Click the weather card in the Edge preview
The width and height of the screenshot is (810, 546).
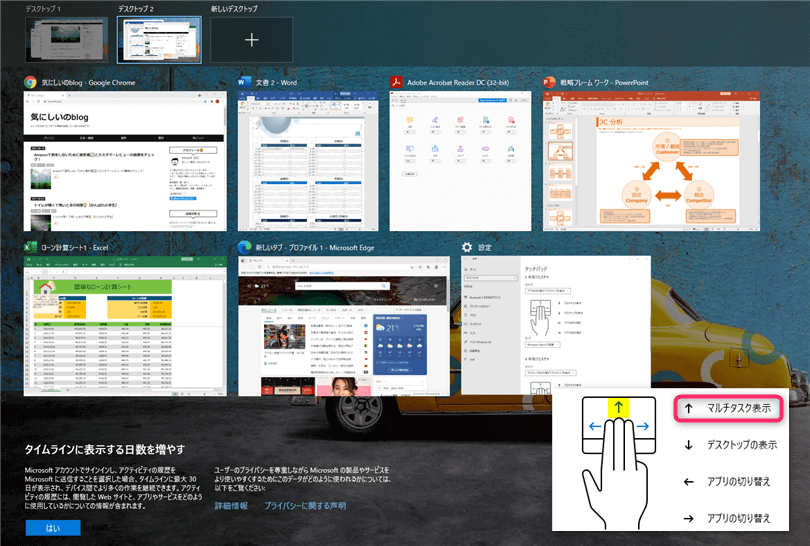coord(400,345)
